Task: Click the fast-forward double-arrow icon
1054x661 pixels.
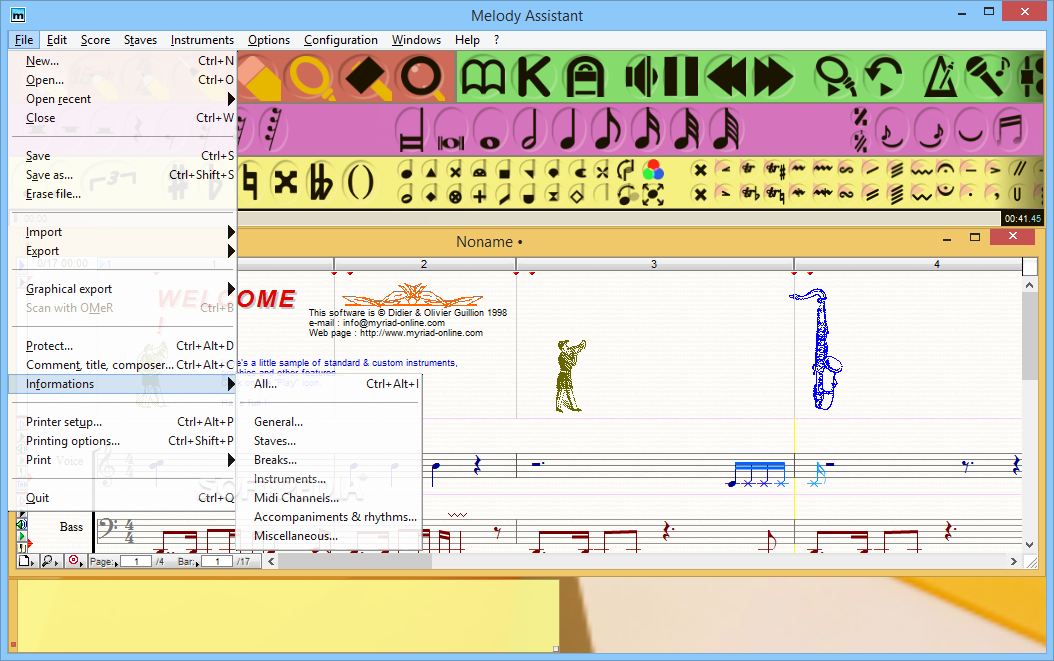Action: (x=773, y=78)
